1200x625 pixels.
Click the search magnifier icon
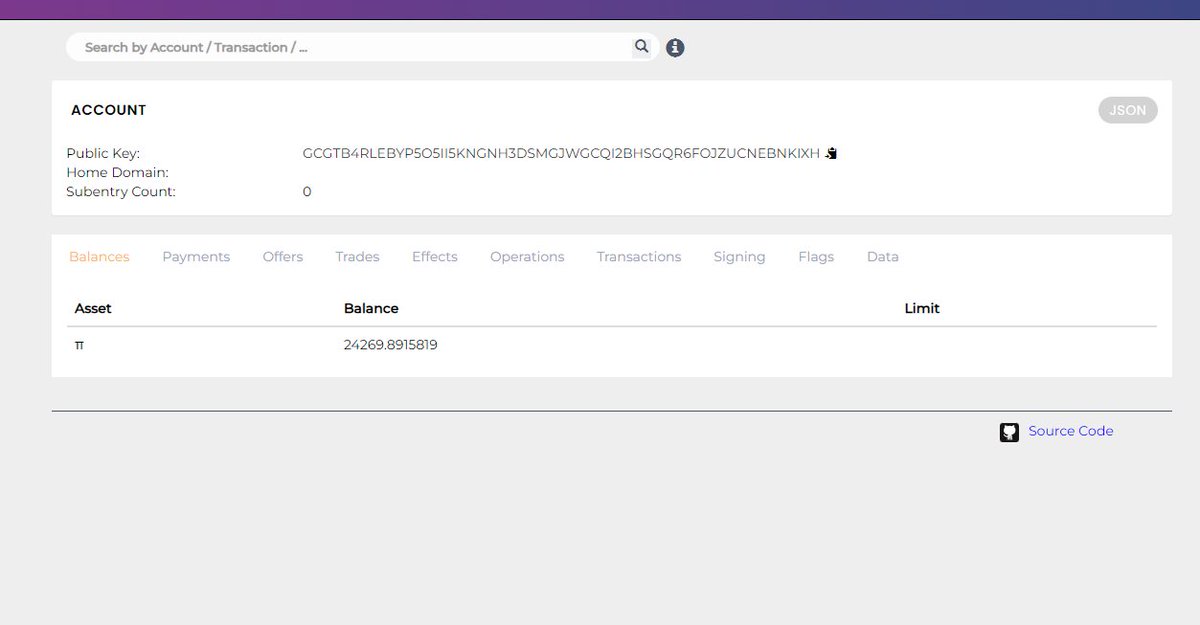642,47
